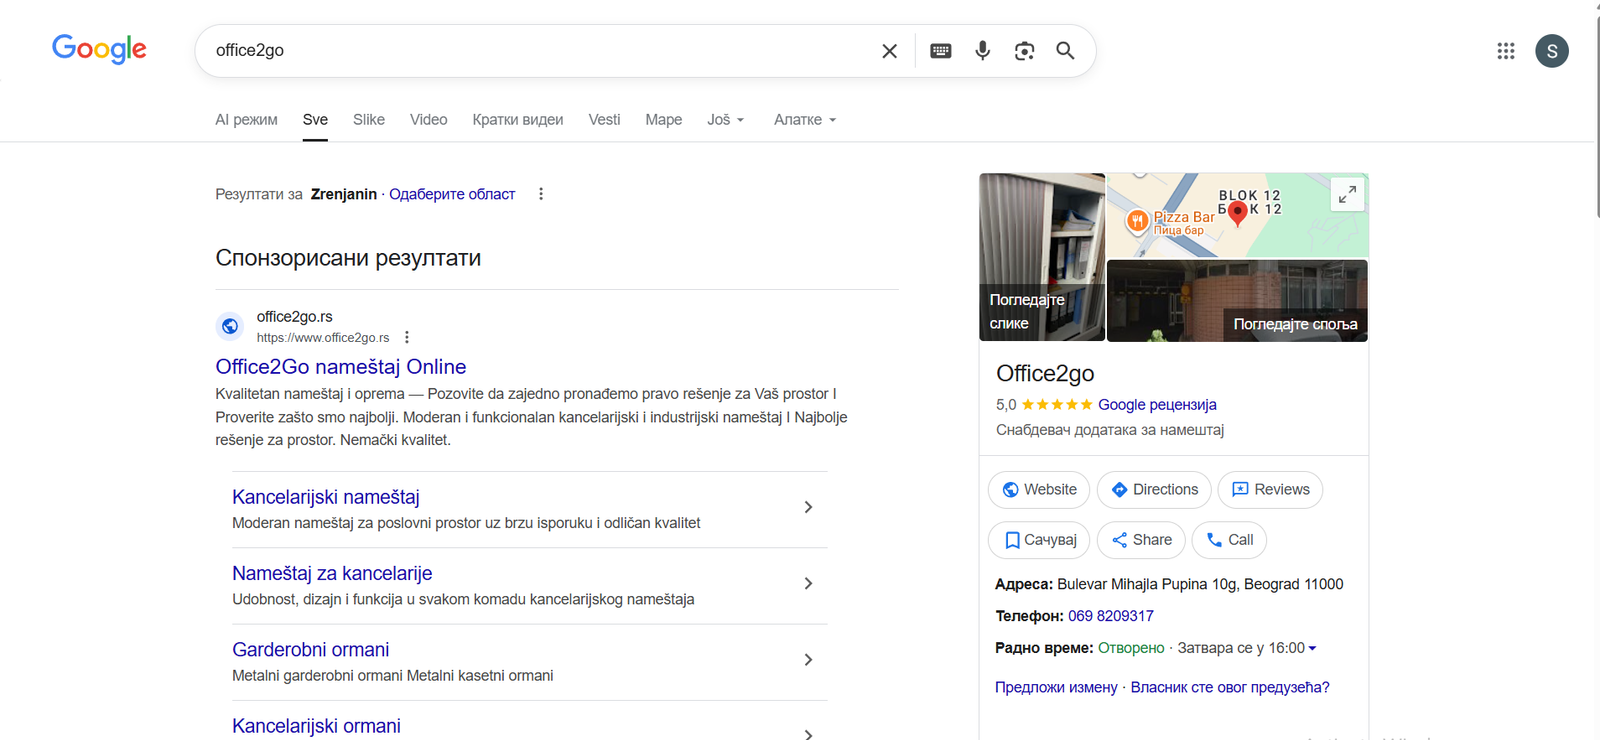Open the on-screen keyboard input tool
1600x740 pixels.
click(940, 51)
